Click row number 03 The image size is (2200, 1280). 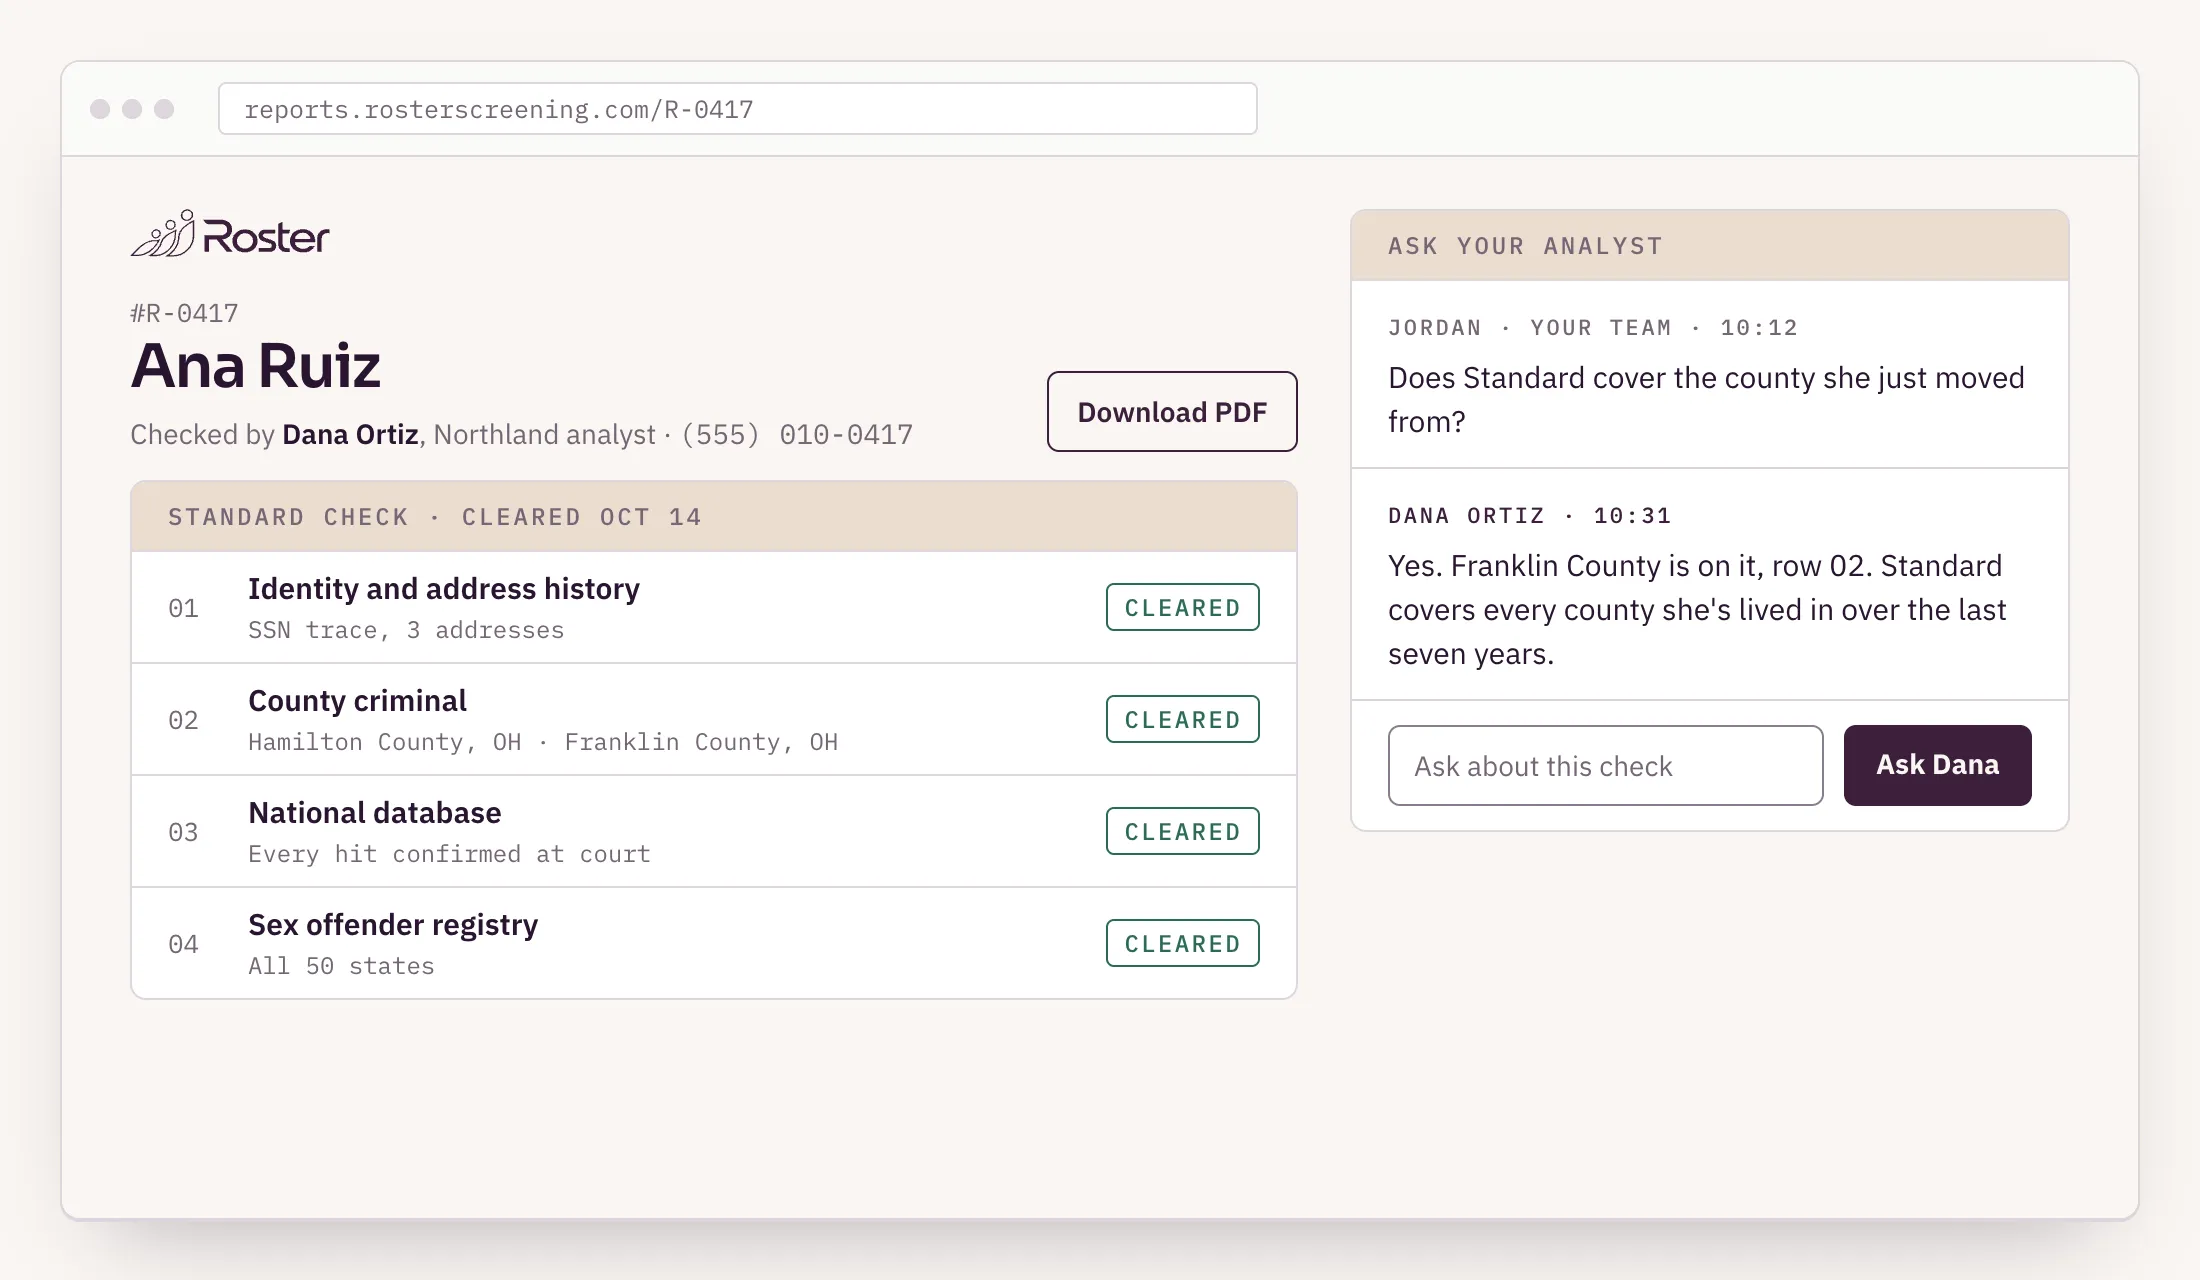click(x=183, y=832)
